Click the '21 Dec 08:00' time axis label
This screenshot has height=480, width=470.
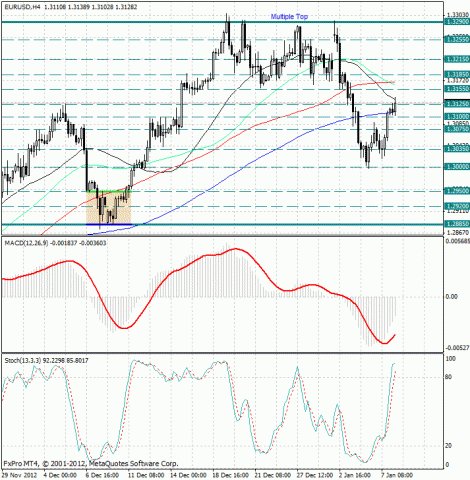(x=273, y=475)
